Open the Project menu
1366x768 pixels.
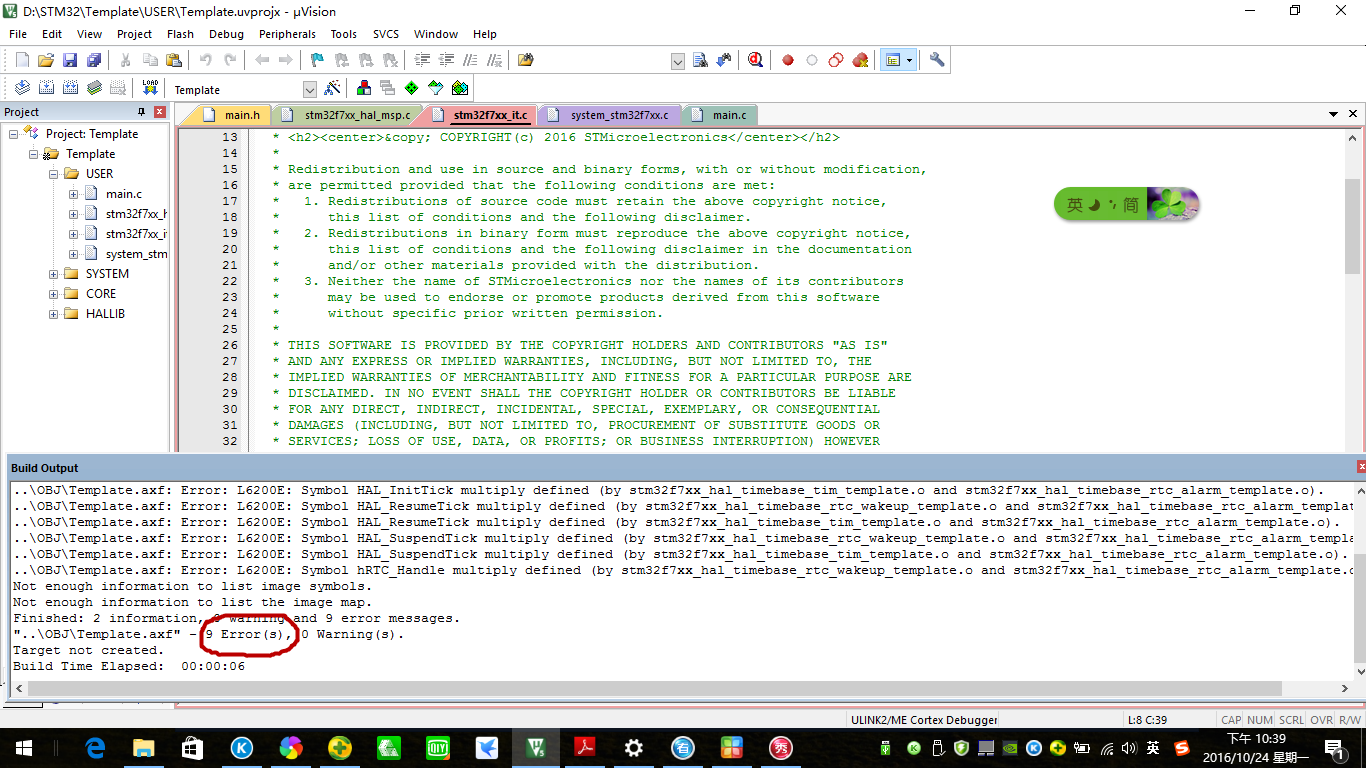pos(134,34)
